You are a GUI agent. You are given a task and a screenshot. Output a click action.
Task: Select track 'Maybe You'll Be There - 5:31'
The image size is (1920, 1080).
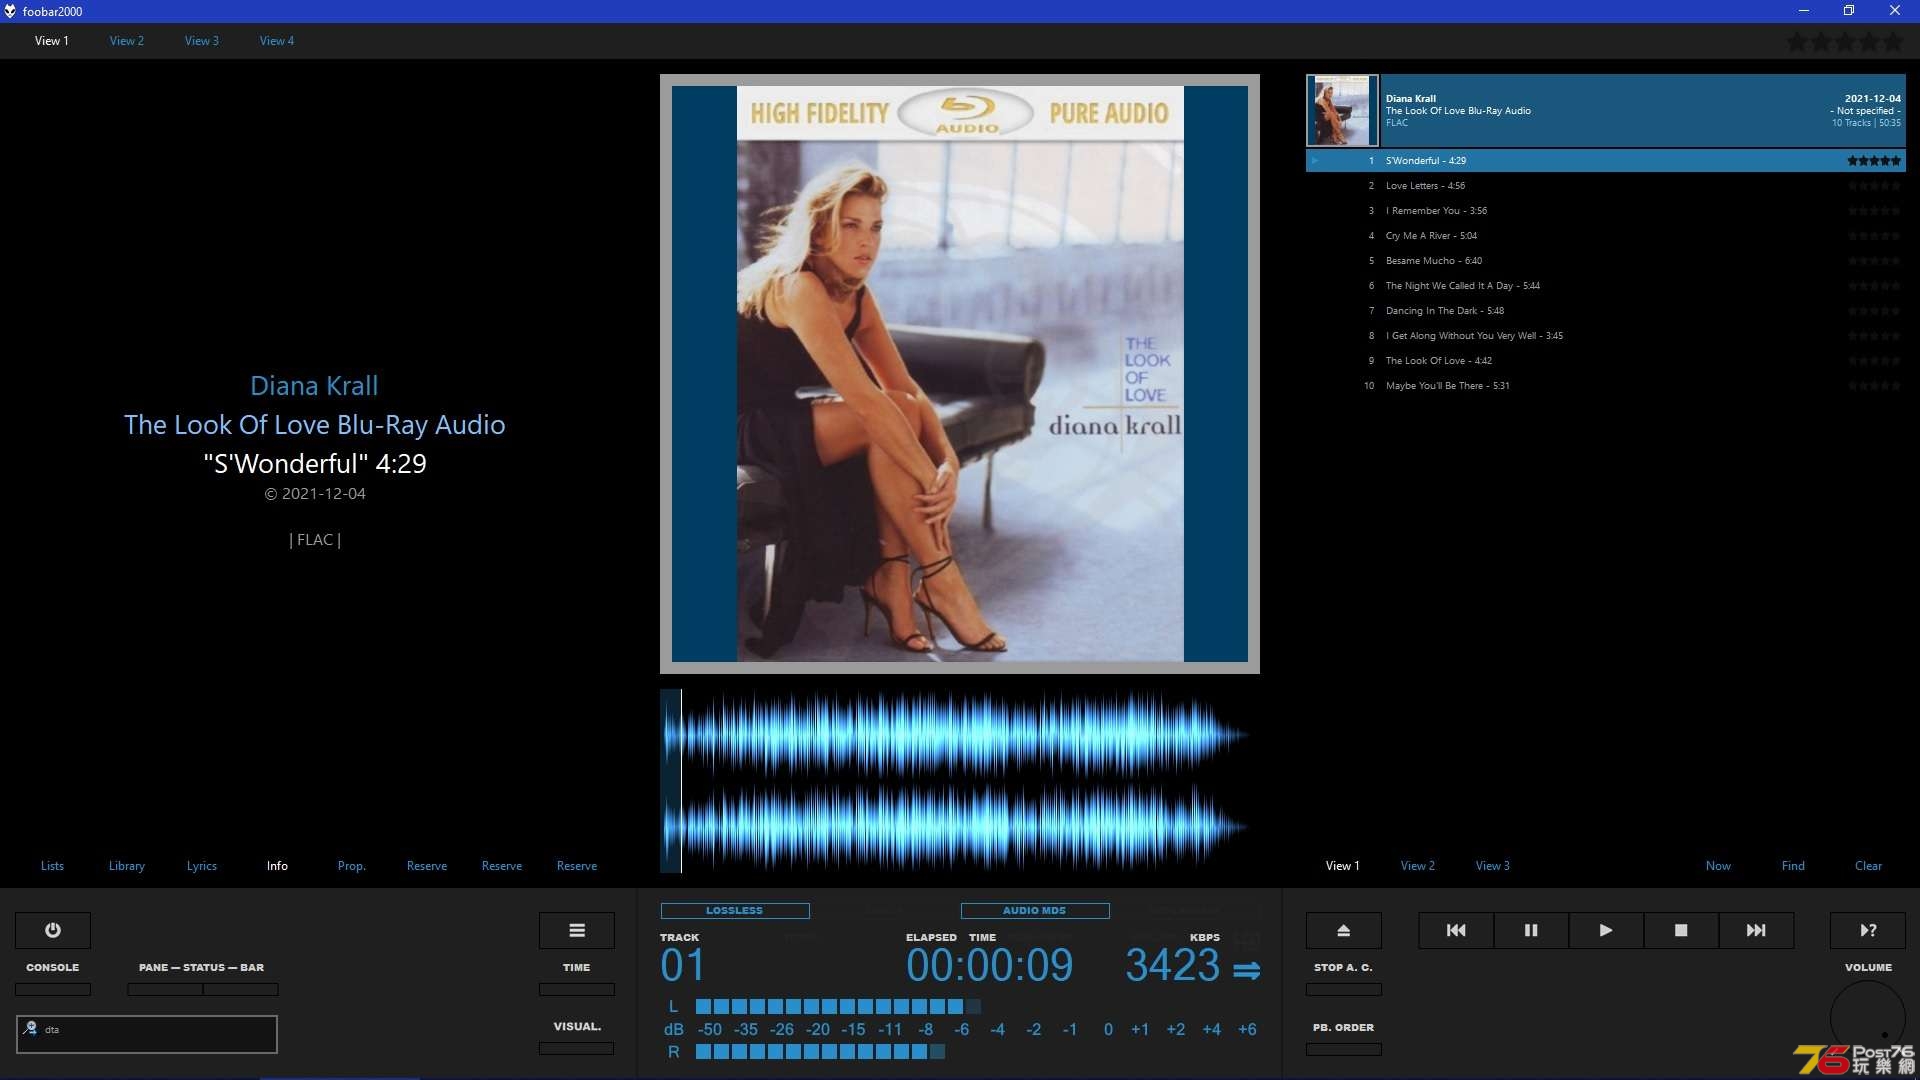pos(1605,386)
